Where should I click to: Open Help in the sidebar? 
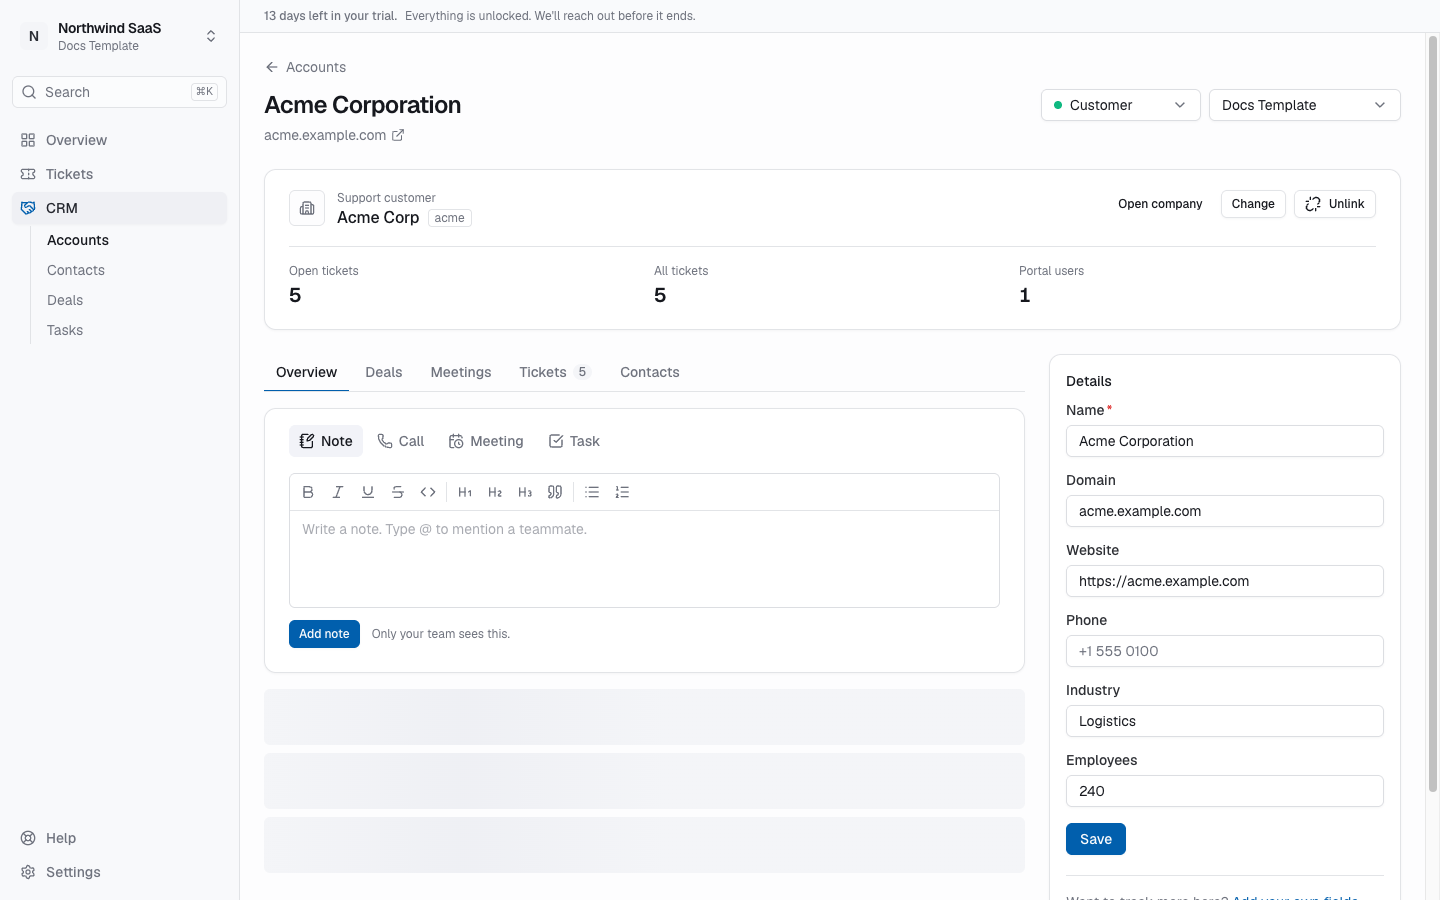[120, 838]
